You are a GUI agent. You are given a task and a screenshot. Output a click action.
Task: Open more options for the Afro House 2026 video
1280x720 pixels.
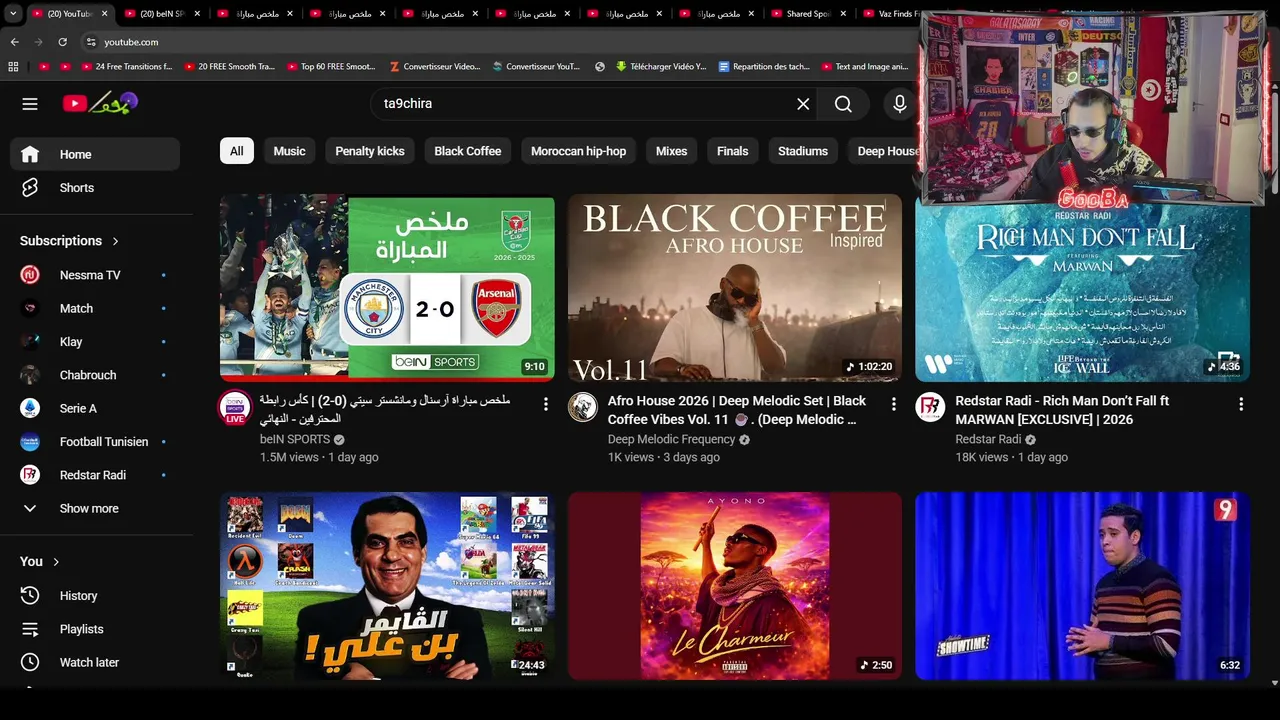[893, 404]
